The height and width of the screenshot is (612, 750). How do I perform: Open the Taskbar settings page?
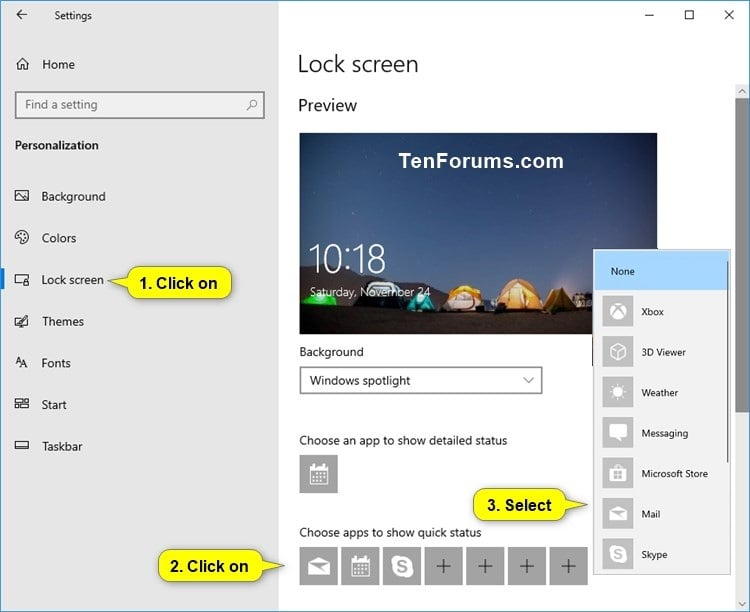pos(48,446)
